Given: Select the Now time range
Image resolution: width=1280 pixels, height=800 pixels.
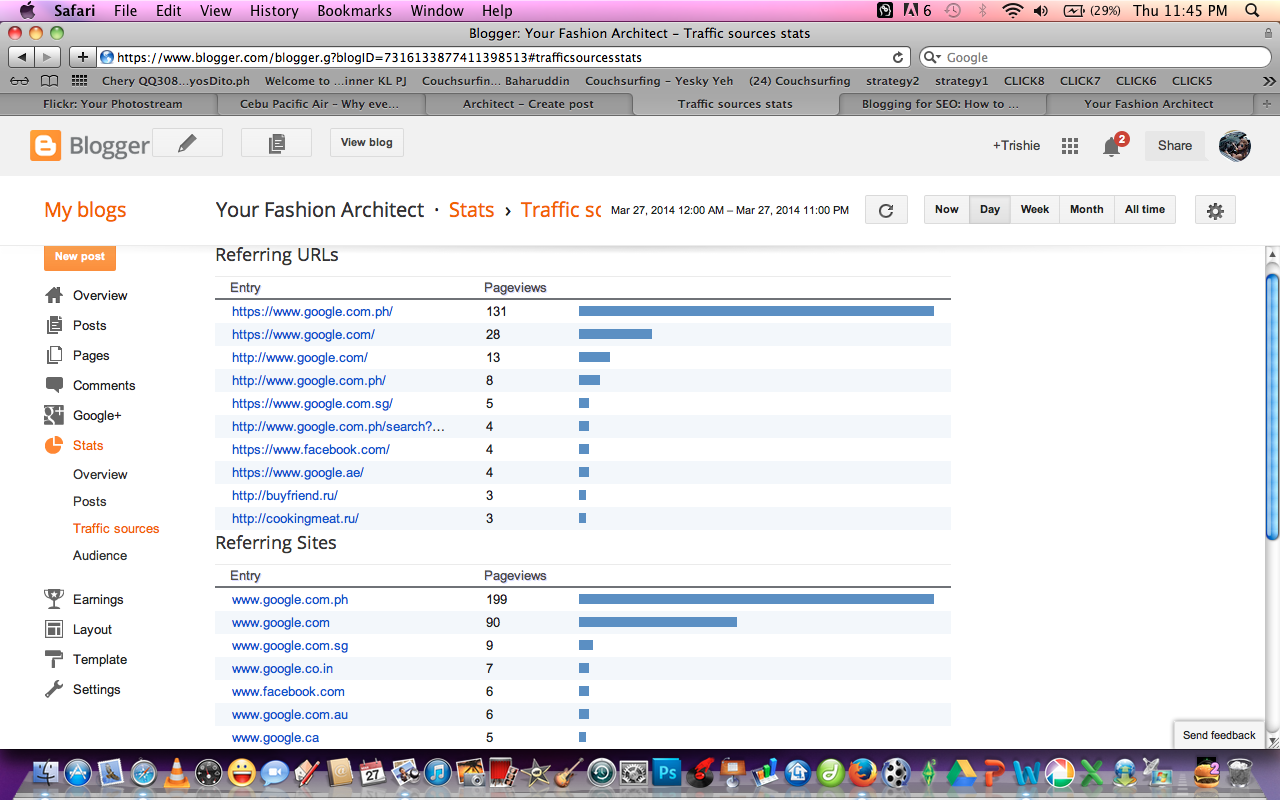Looking at the screenshot, I should tap(946, 210).
